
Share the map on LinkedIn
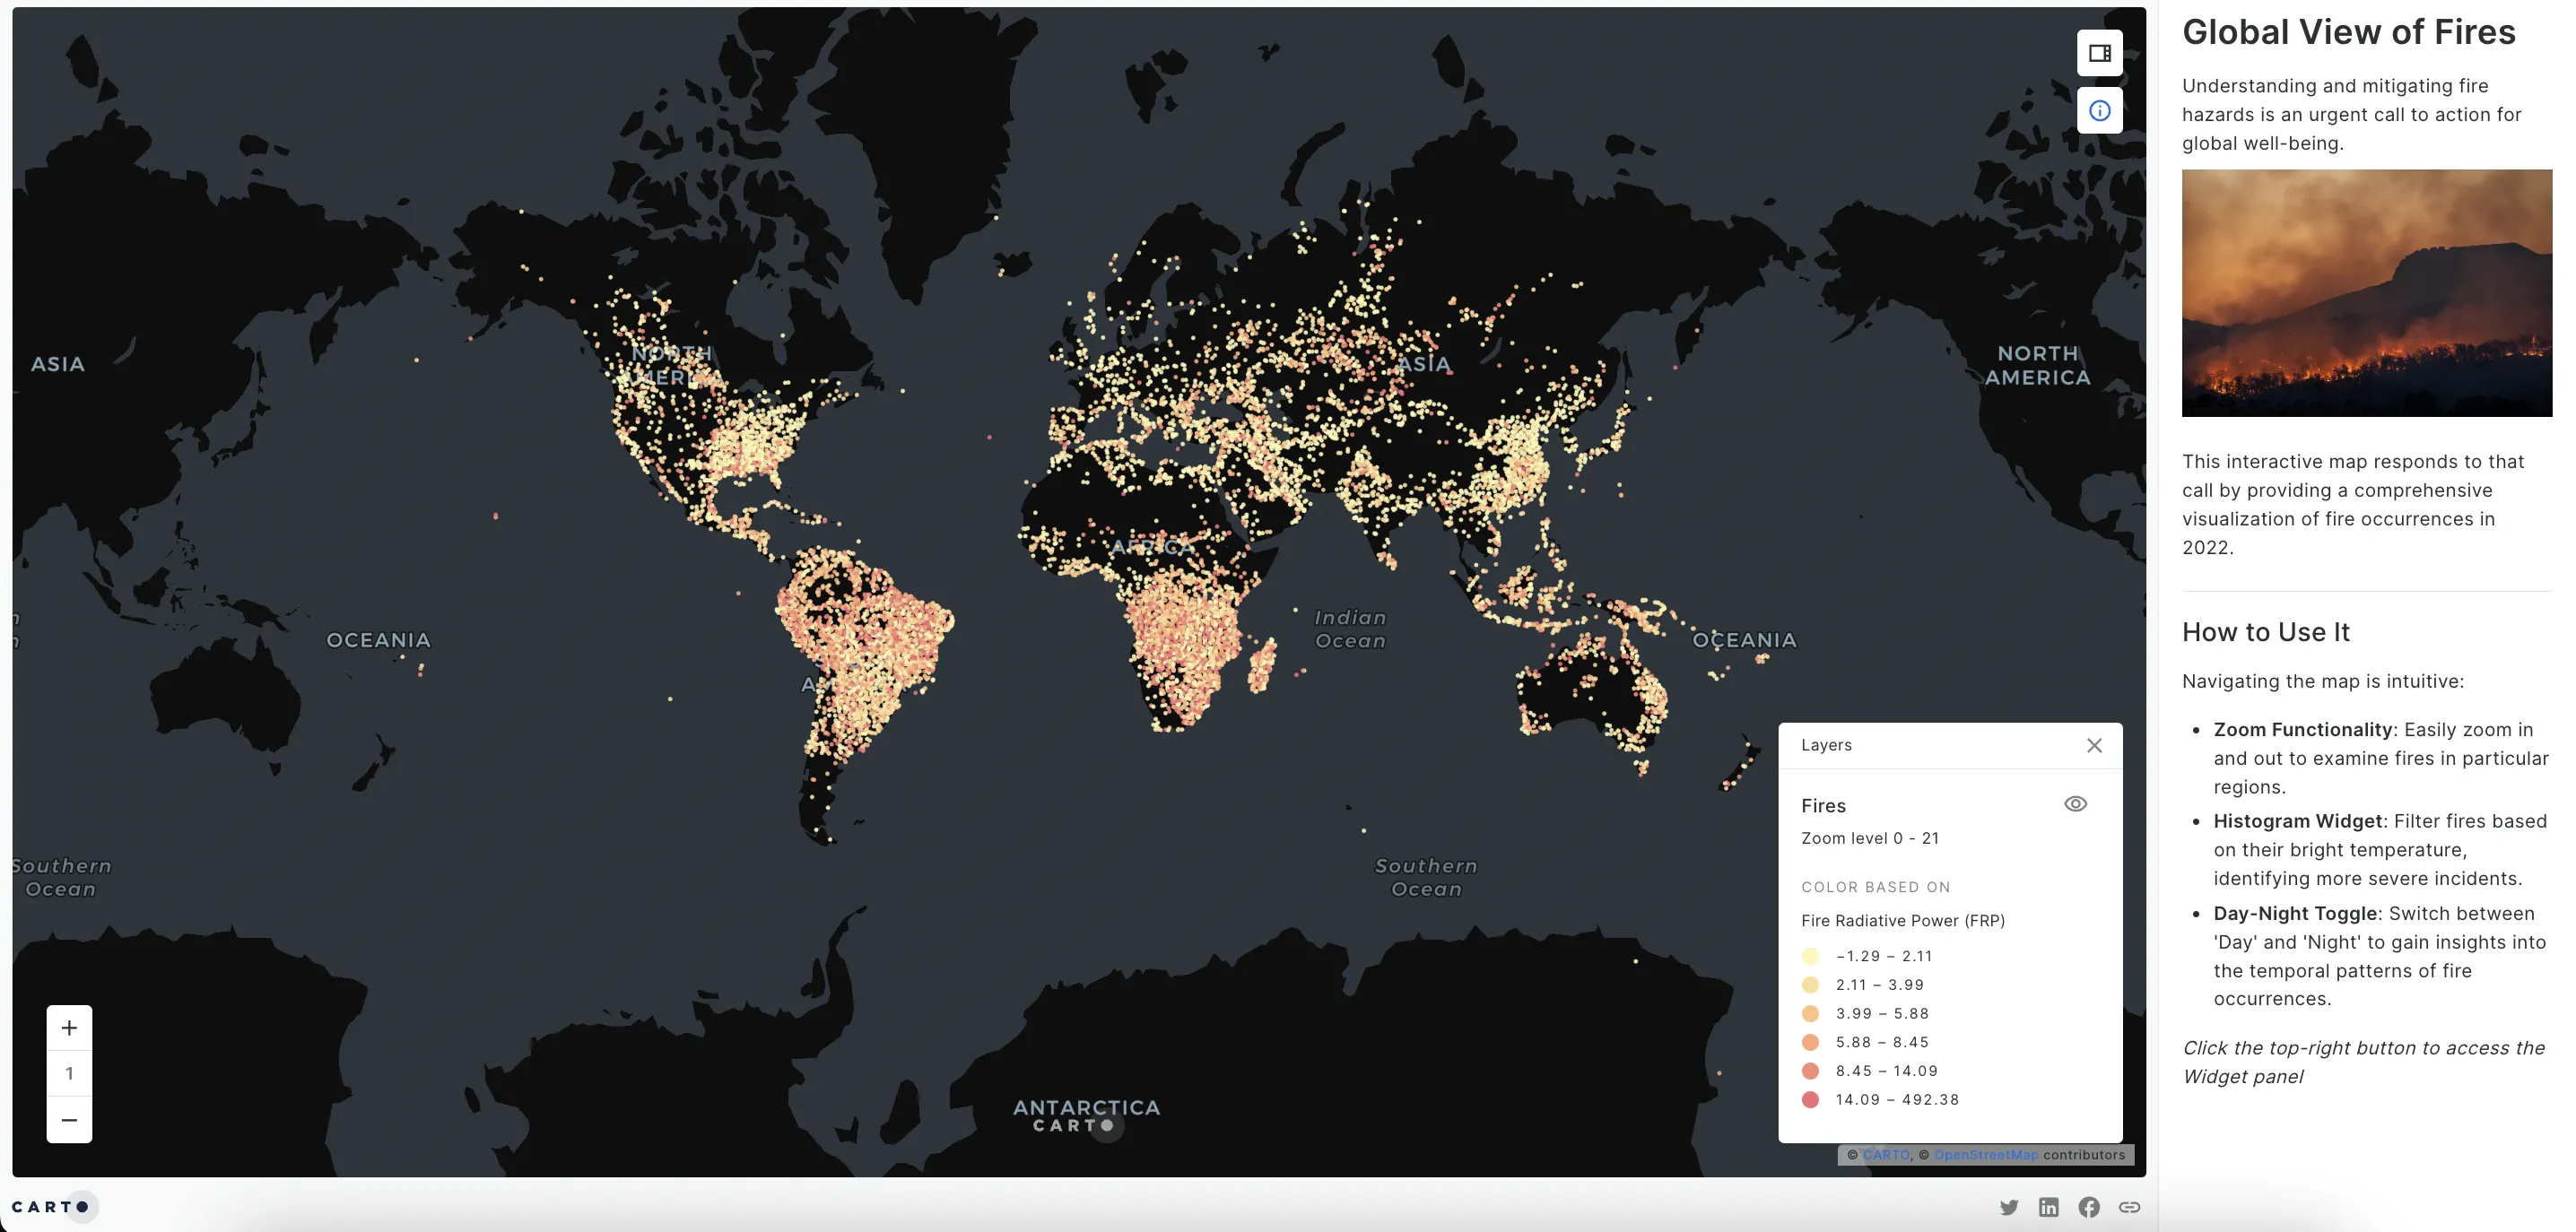(2047, 1207)
